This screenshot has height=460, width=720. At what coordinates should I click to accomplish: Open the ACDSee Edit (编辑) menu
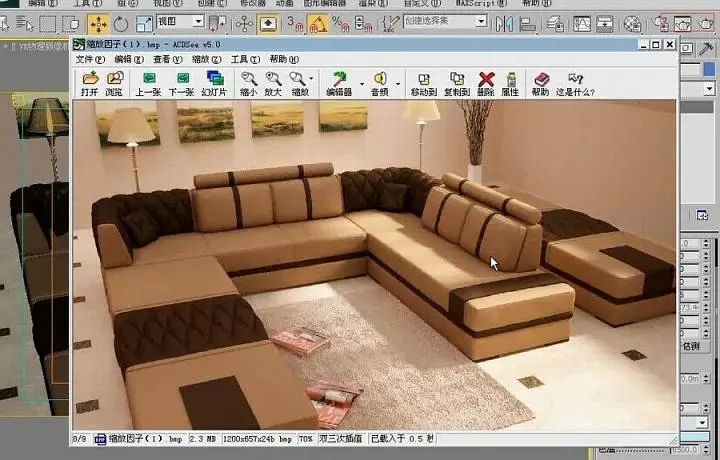[129, 59]
